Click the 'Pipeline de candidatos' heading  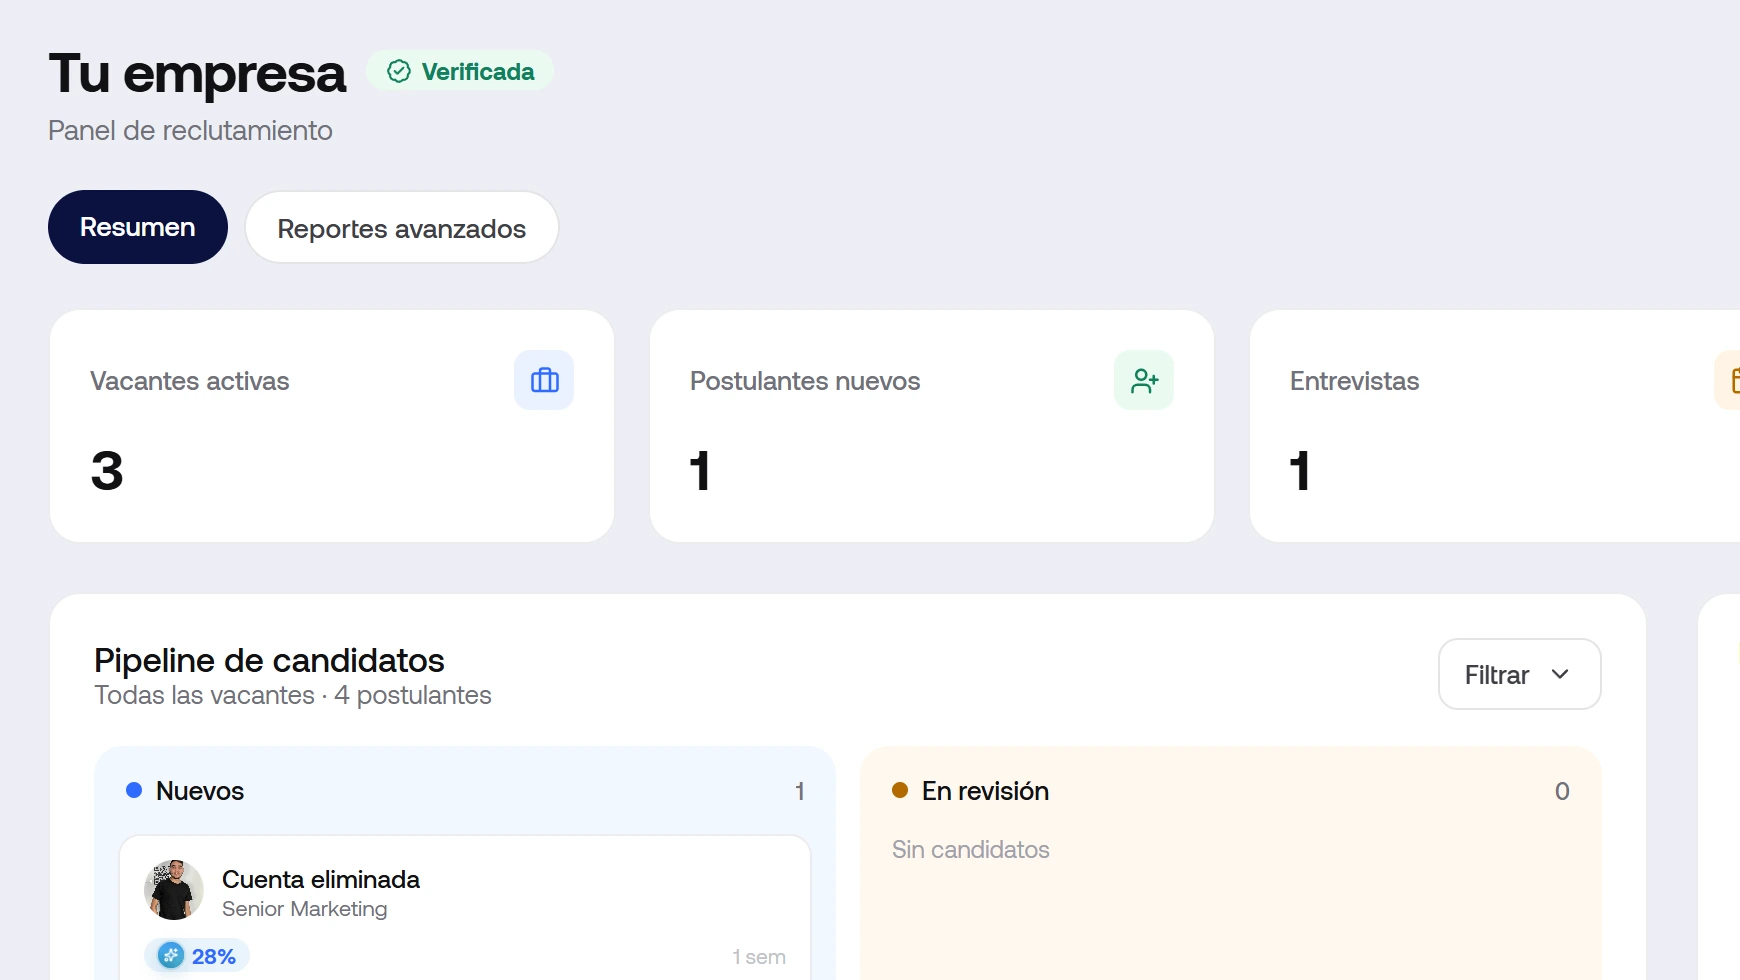point(269,660)
